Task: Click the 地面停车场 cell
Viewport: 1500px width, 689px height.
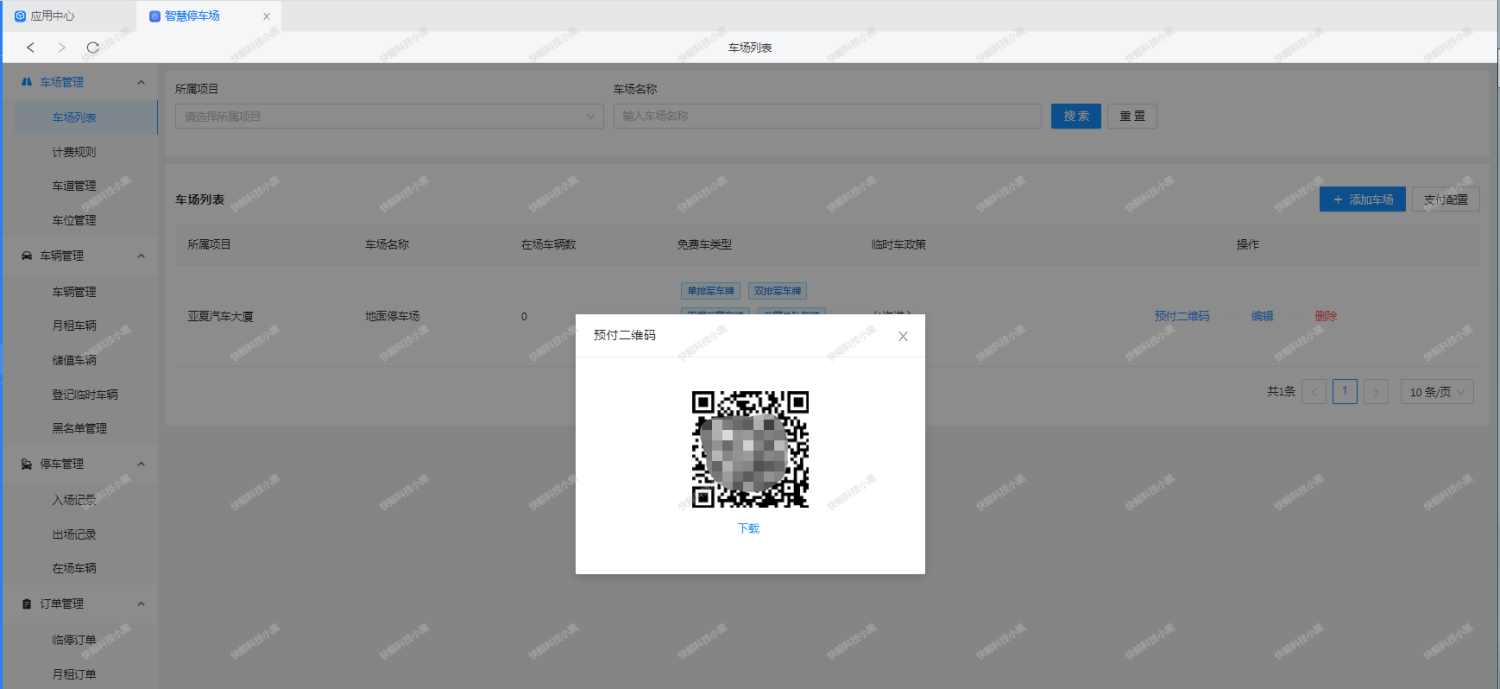Action: point(392,316)
